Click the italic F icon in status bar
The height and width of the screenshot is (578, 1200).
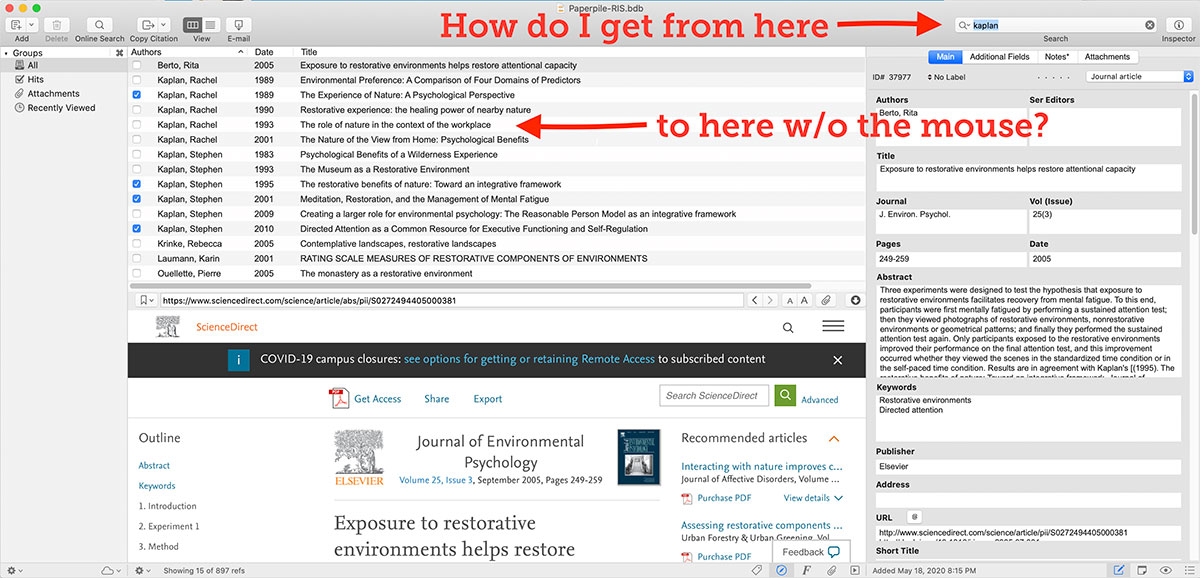click(x=806, y=570)
